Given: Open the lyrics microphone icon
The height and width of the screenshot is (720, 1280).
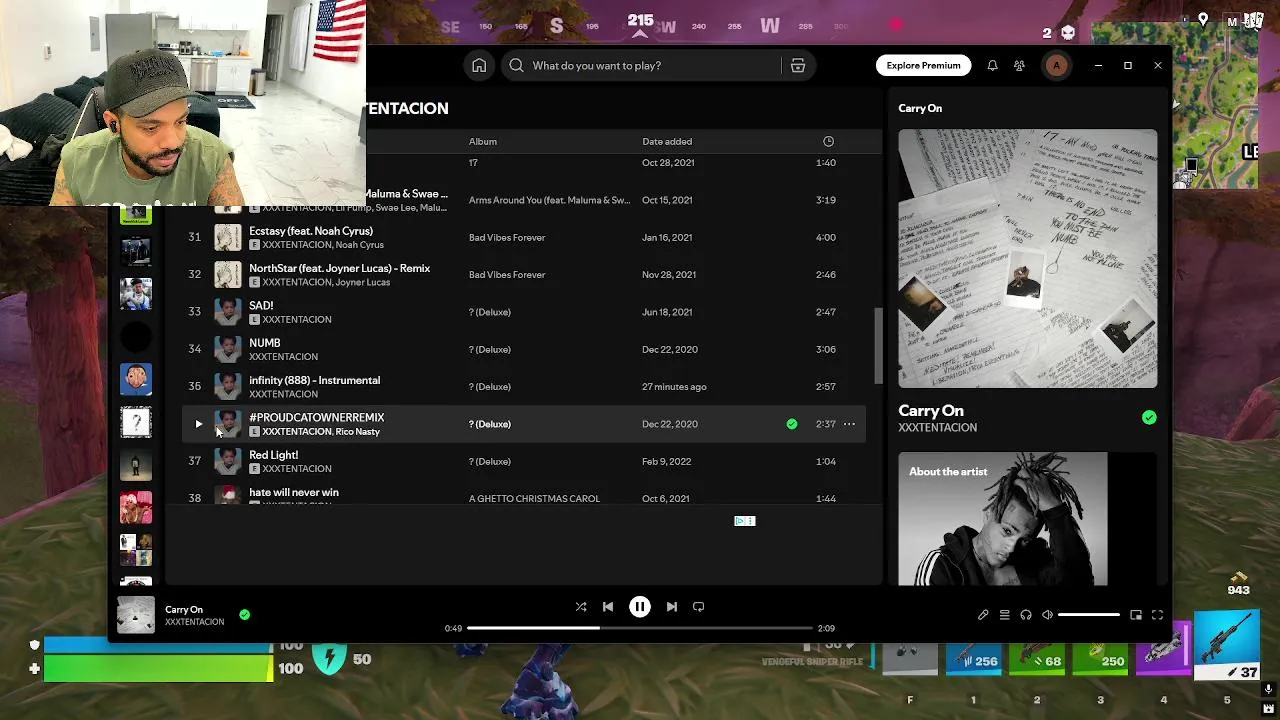Looking at the screenshot, I should pos(983,615).
